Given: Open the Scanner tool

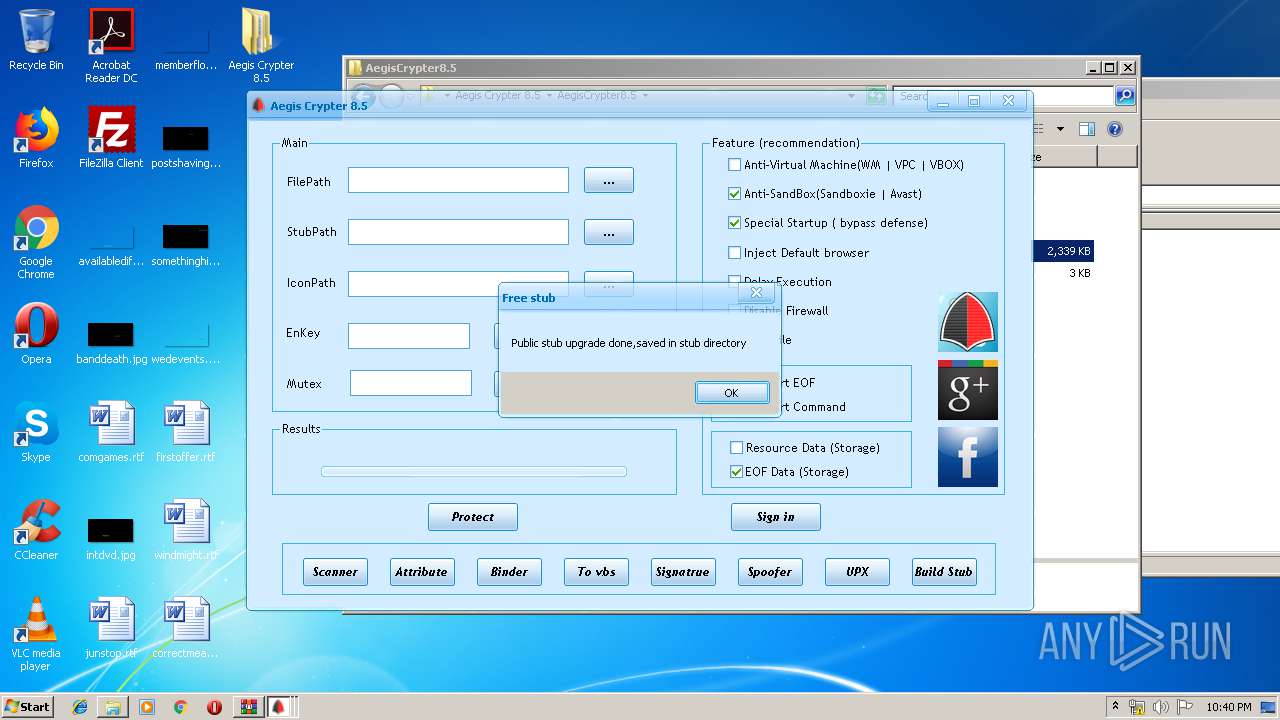Looking at the screenshot, I should click(x=335, y=572).
